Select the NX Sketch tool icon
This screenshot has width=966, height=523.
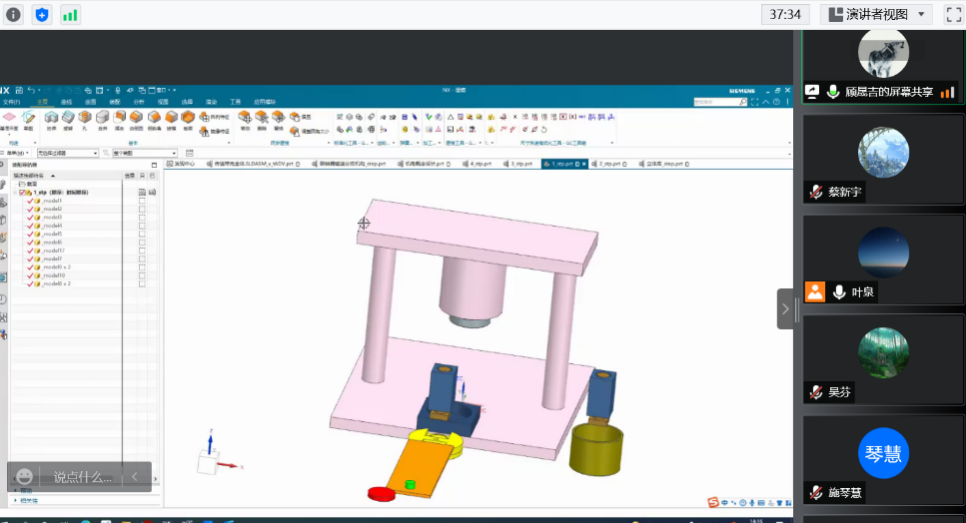click(28, 118)
